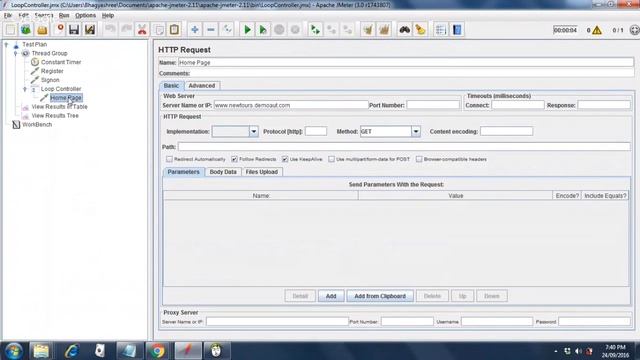Collapse the Thread Group tree node
Viewport: 640px width, 360px height.
16,53
